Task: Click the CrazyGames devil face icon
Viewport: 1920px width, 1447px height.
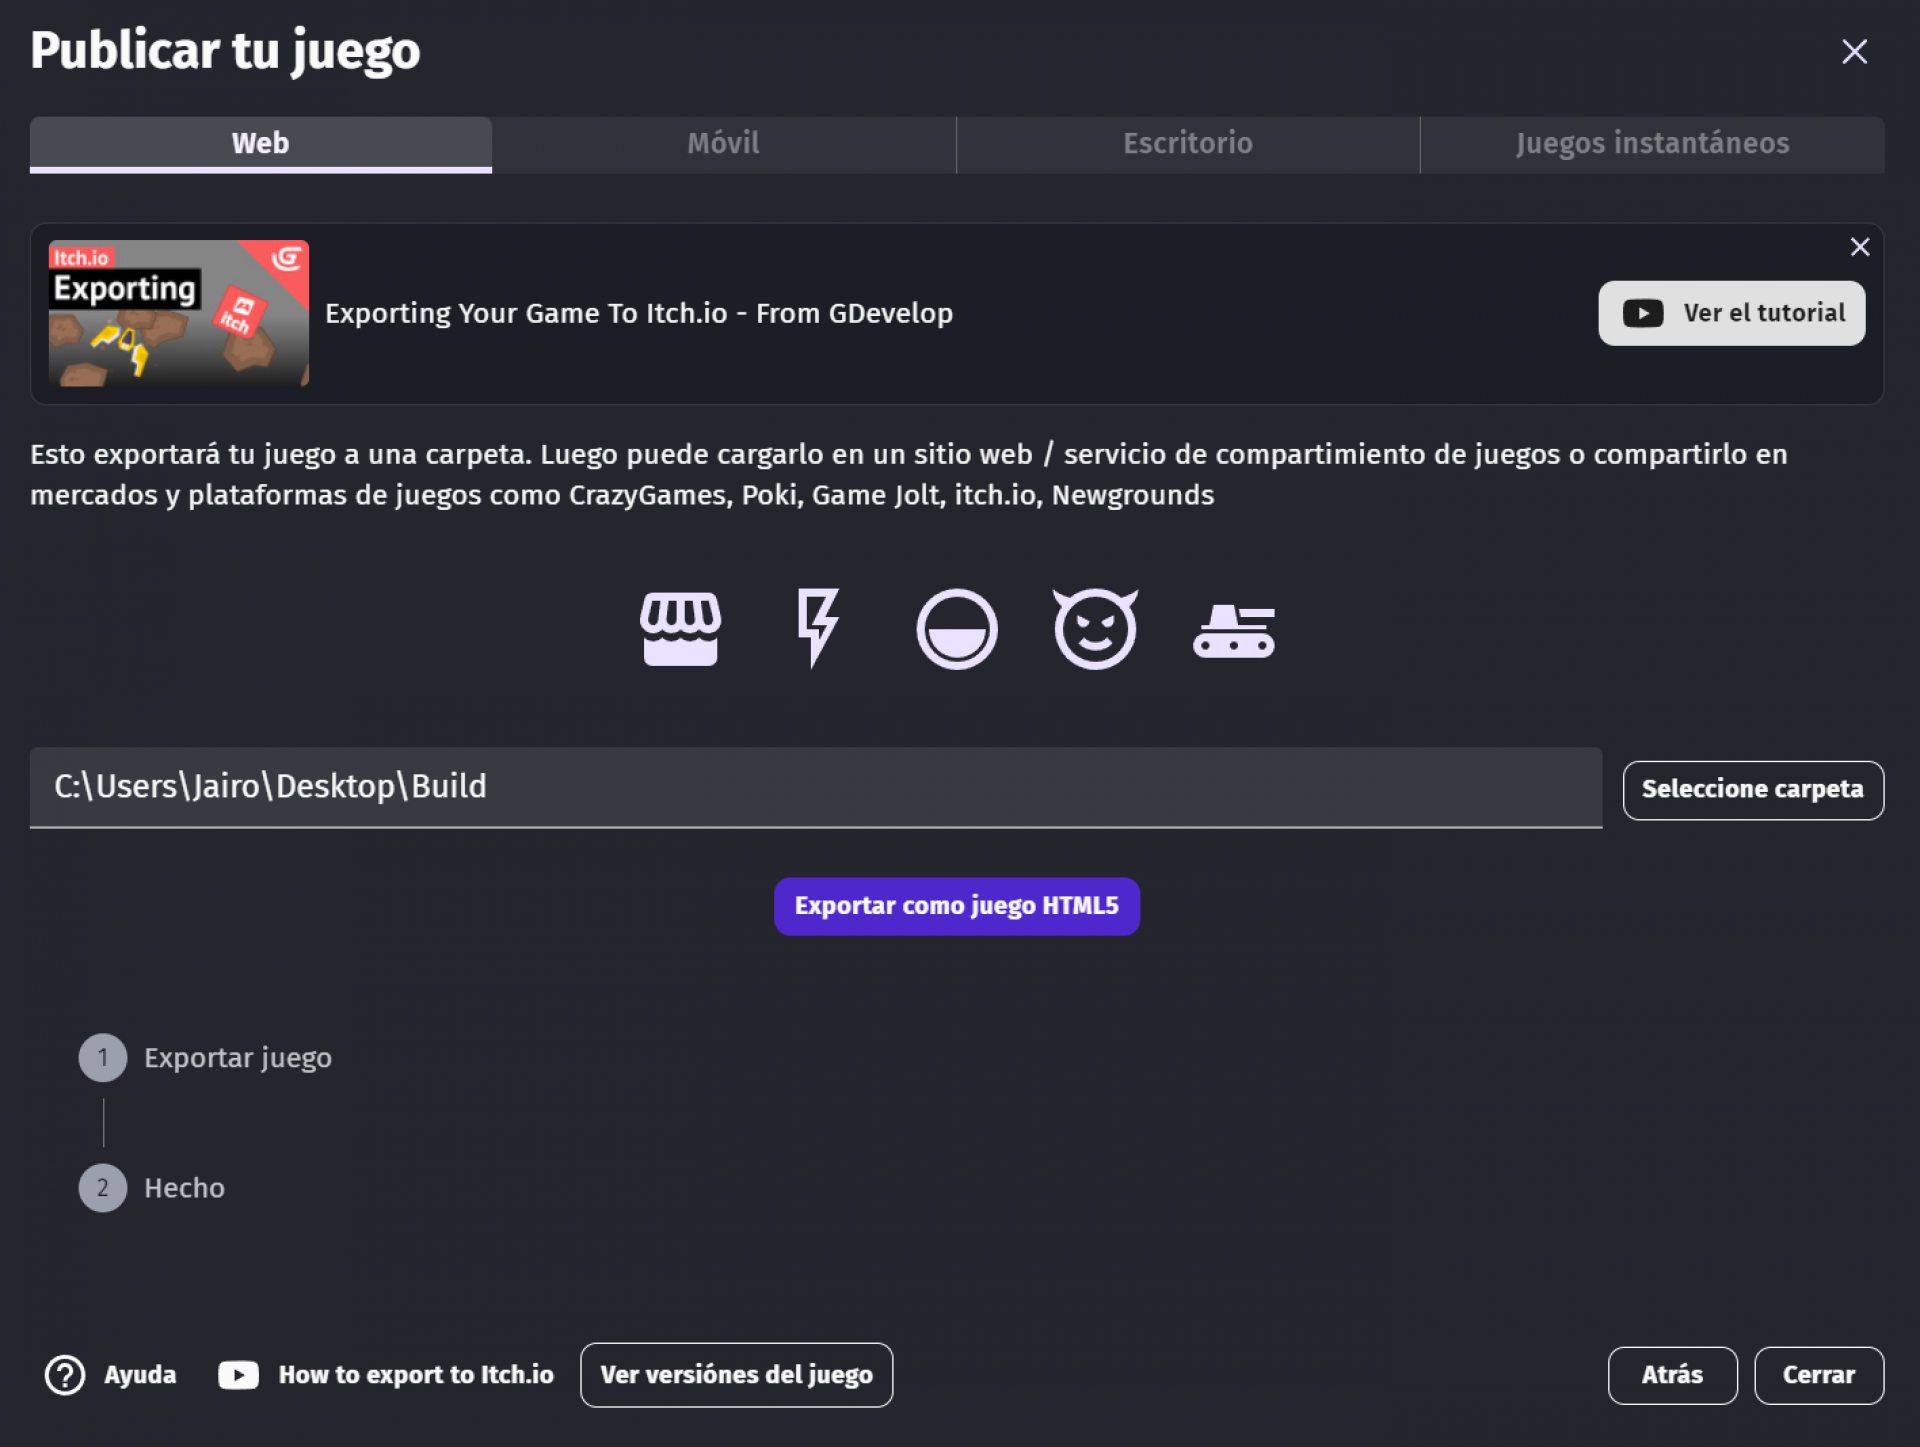Action: pos(1095,628)
